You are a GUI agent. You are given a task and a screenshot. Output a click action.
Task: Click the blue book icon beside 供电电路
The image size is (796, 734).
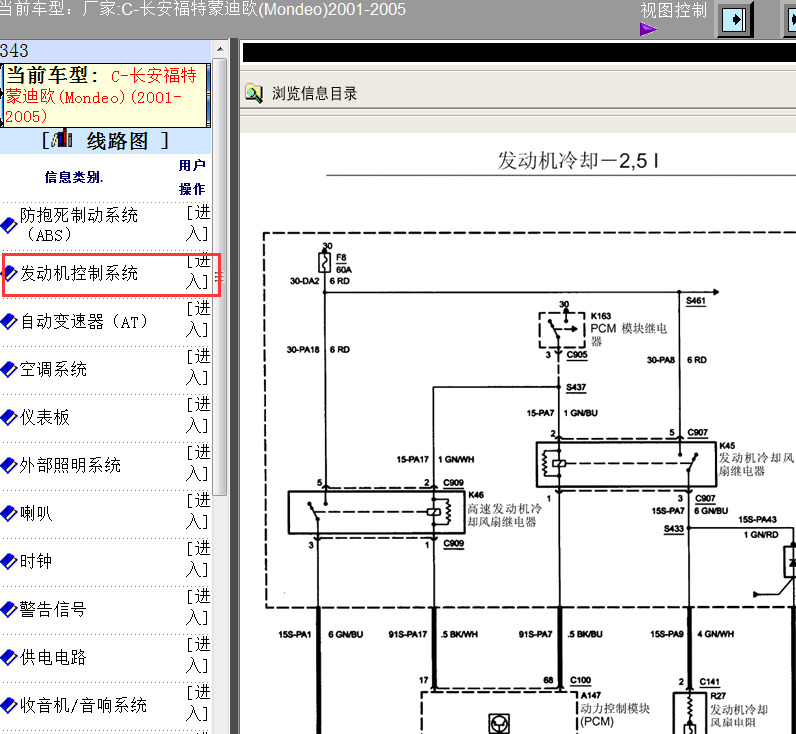pyautogui.click(x=9, y=657)
